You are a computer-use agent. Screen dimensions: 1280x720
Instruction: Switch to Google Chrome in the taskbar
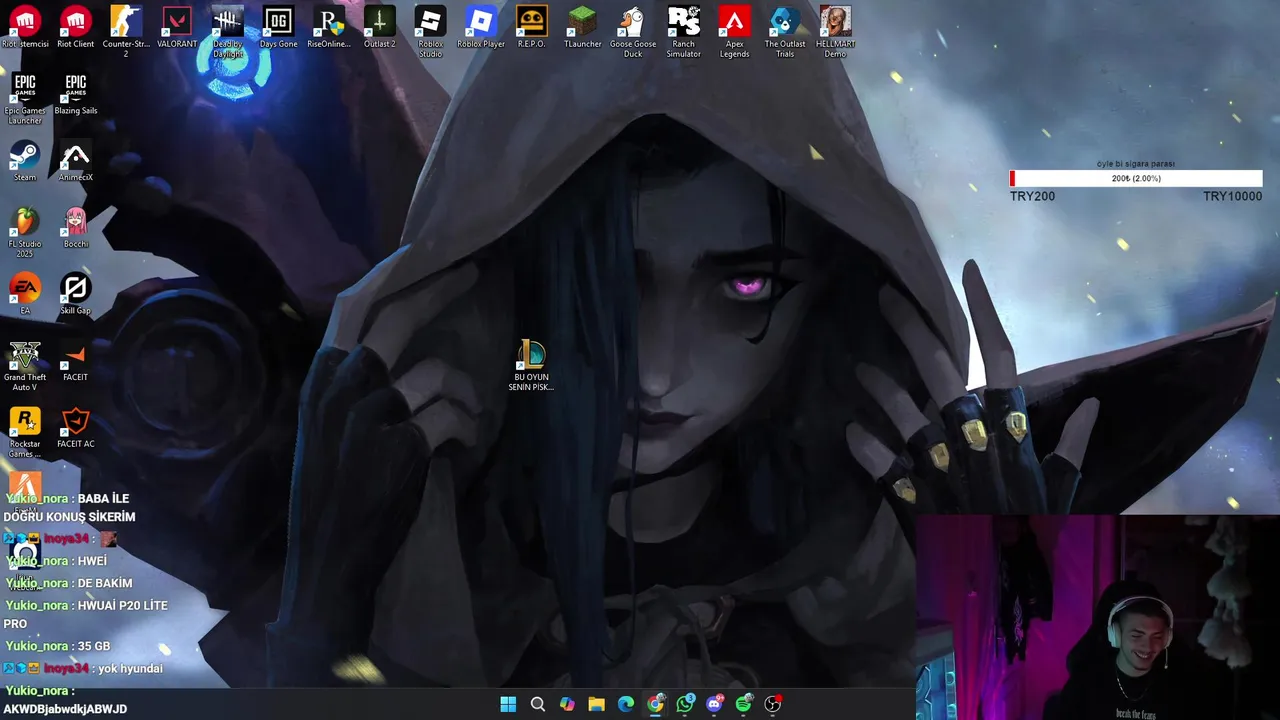(655, 704)
